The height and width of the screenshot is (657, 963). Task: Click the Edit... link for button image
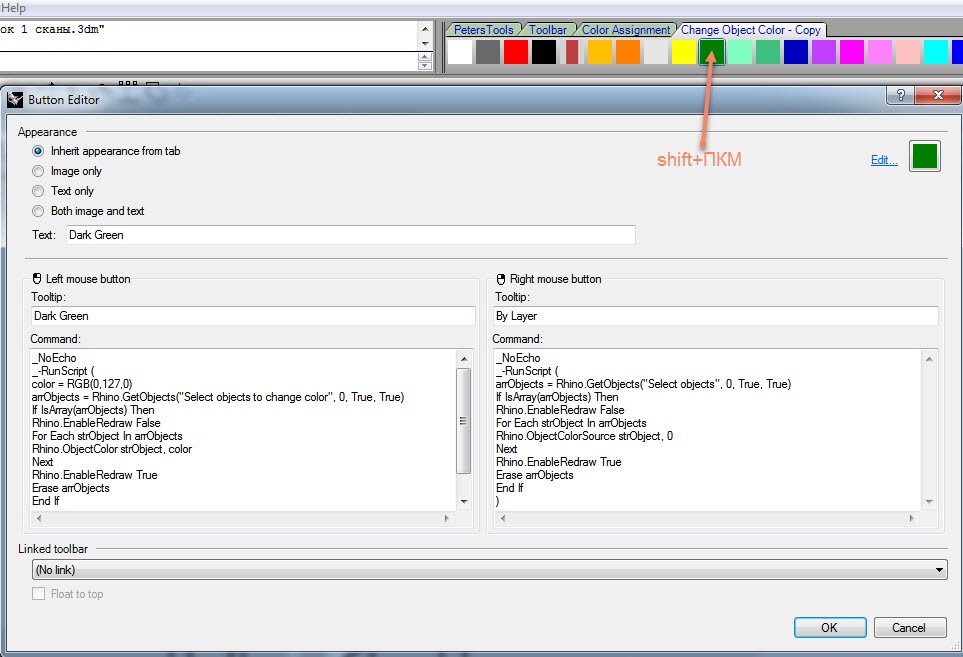884,160
